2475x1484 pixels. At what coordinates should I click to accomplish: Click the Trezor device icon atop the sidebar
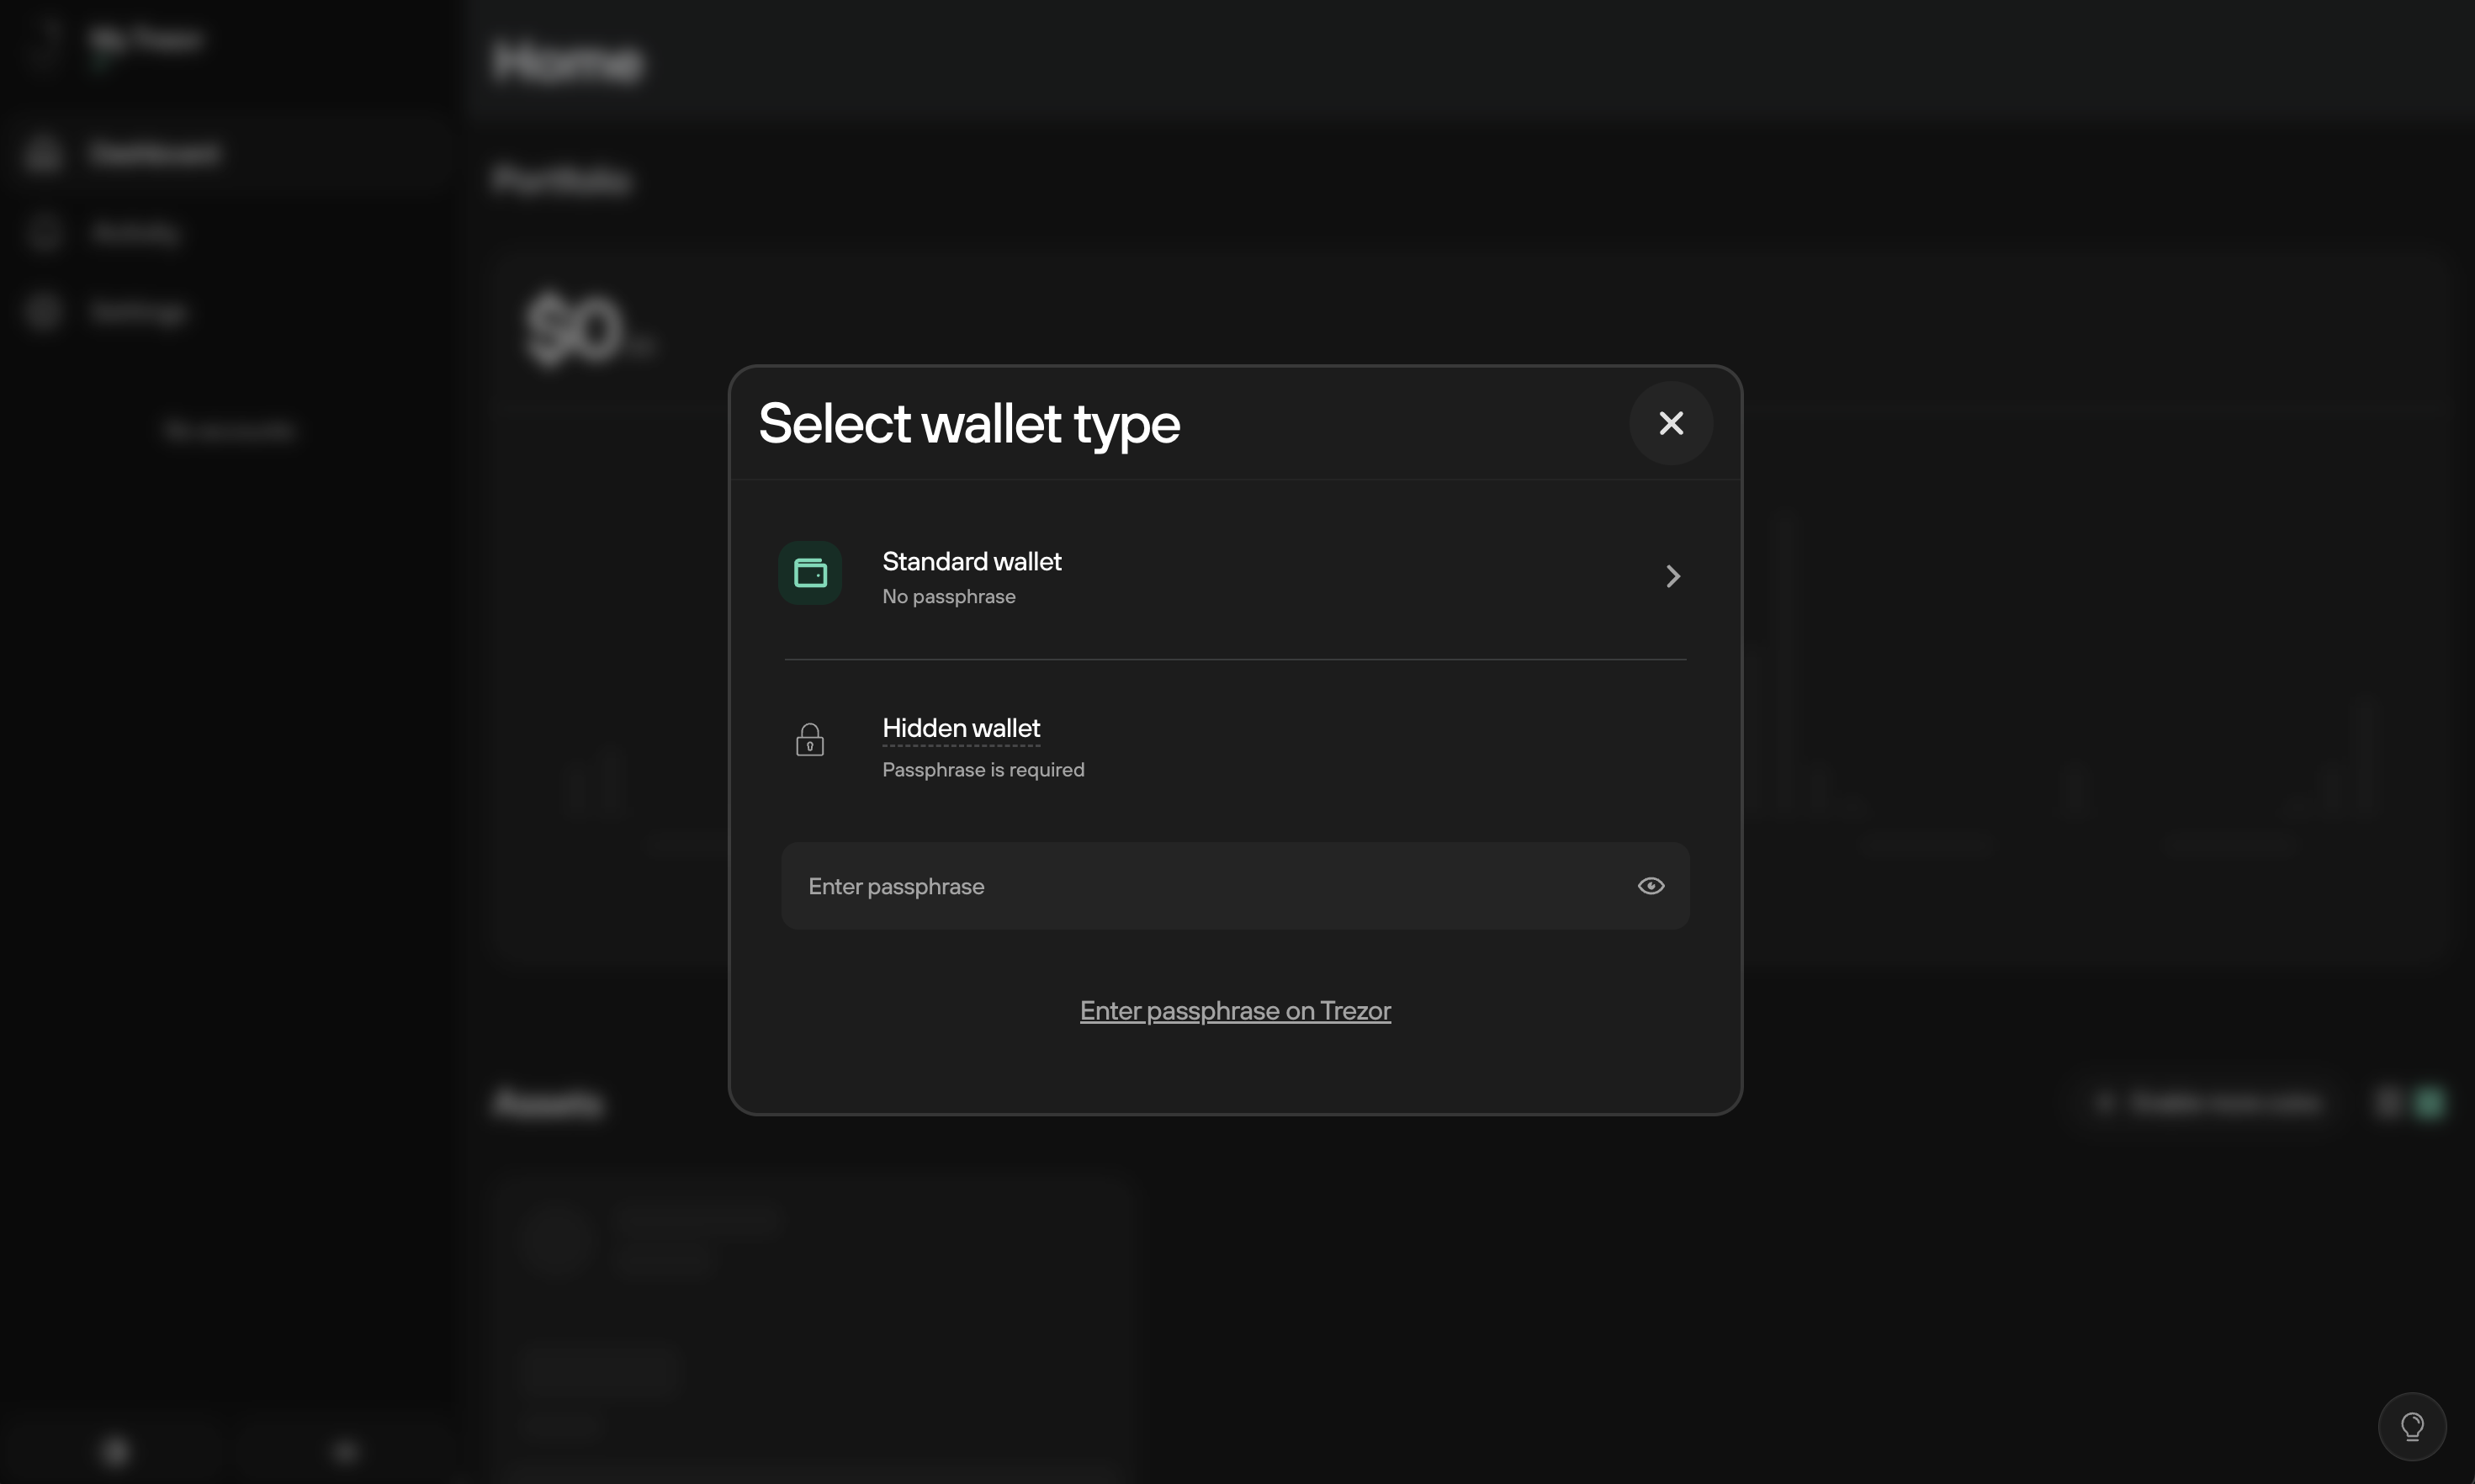pyautogui.click(x=45, y=40)
